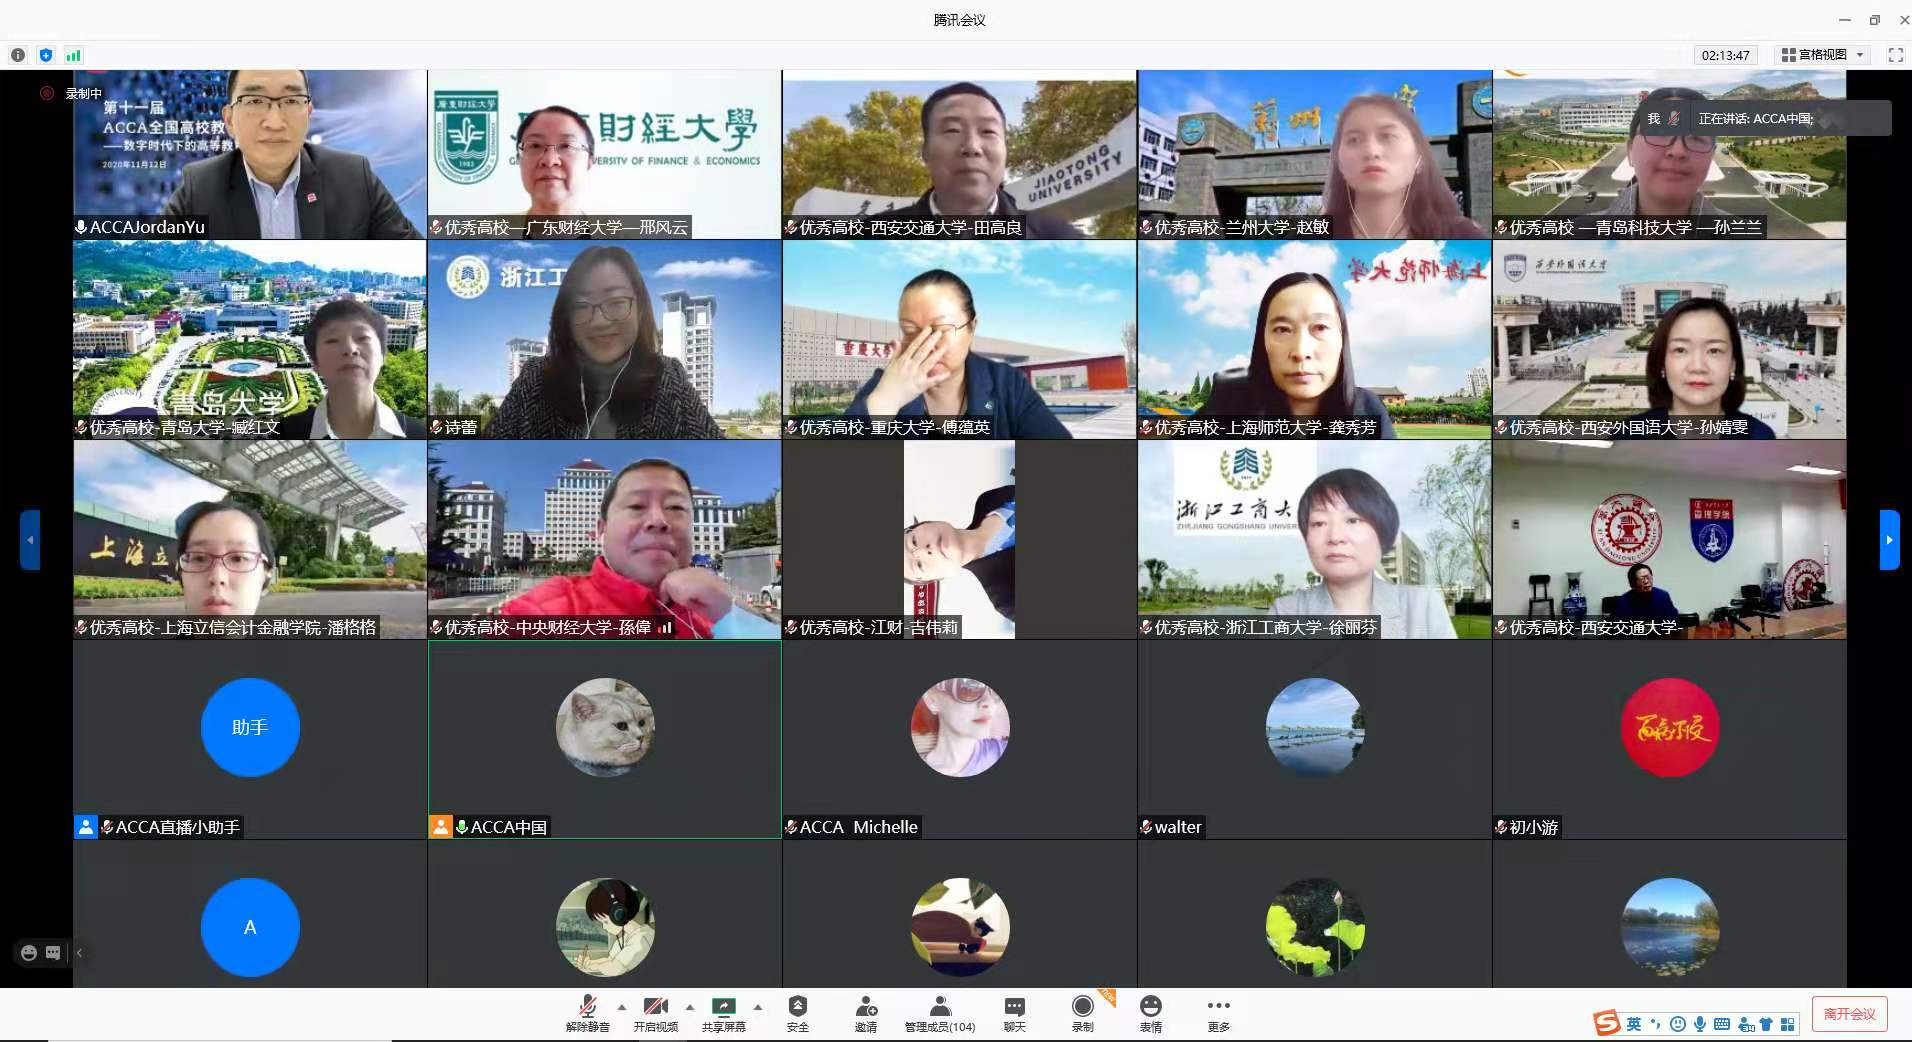Start 共享屏幕 screen sharing
The image size is (1912, 1042).
723,1012
